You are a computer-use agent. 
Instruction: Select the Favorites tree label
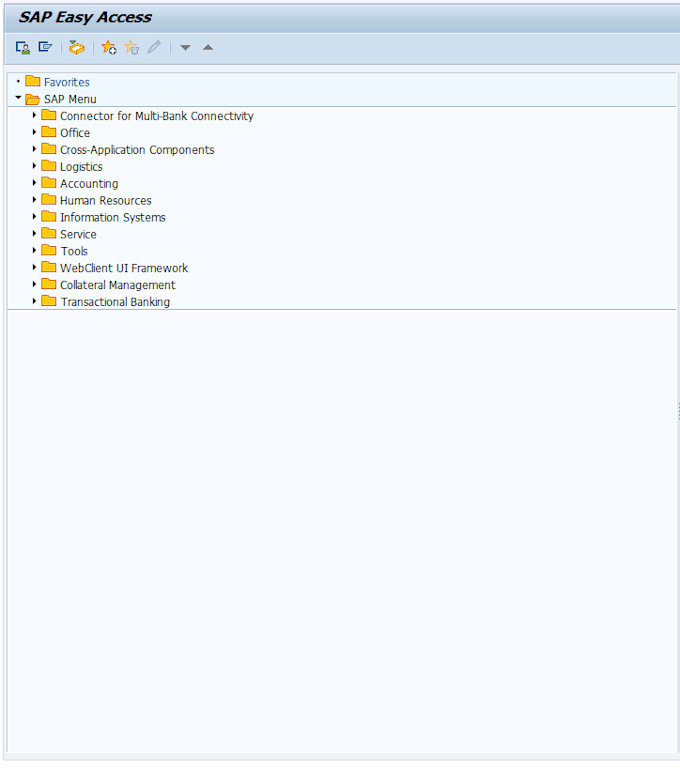(x=66, y=82)
